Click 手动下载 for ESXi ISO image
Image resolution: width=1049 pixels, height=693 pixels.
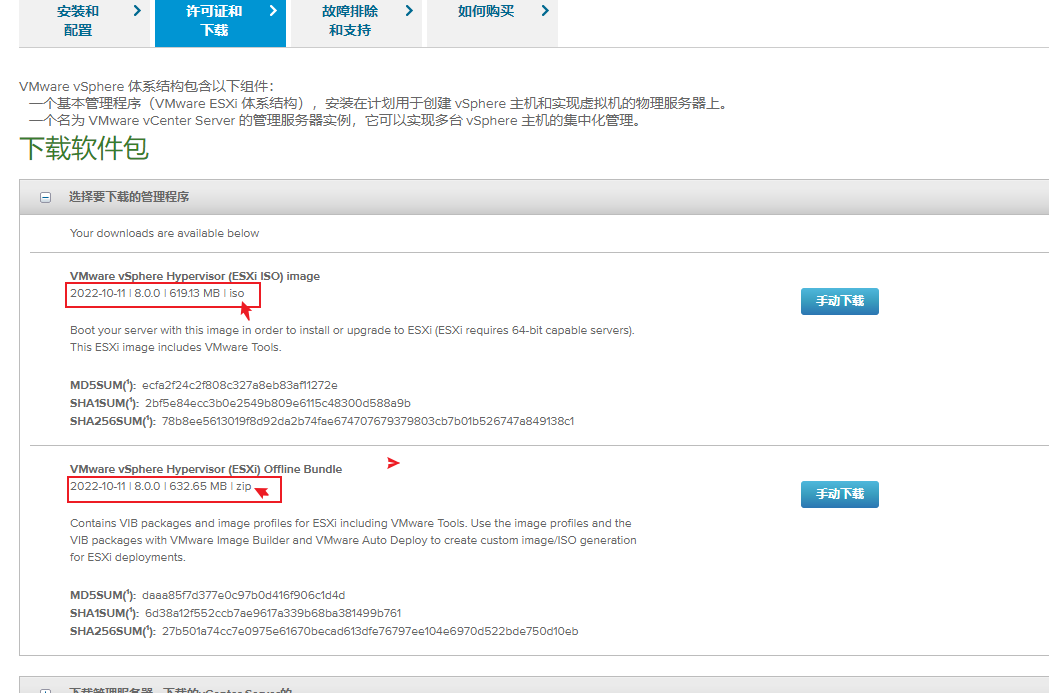point(840,301)
